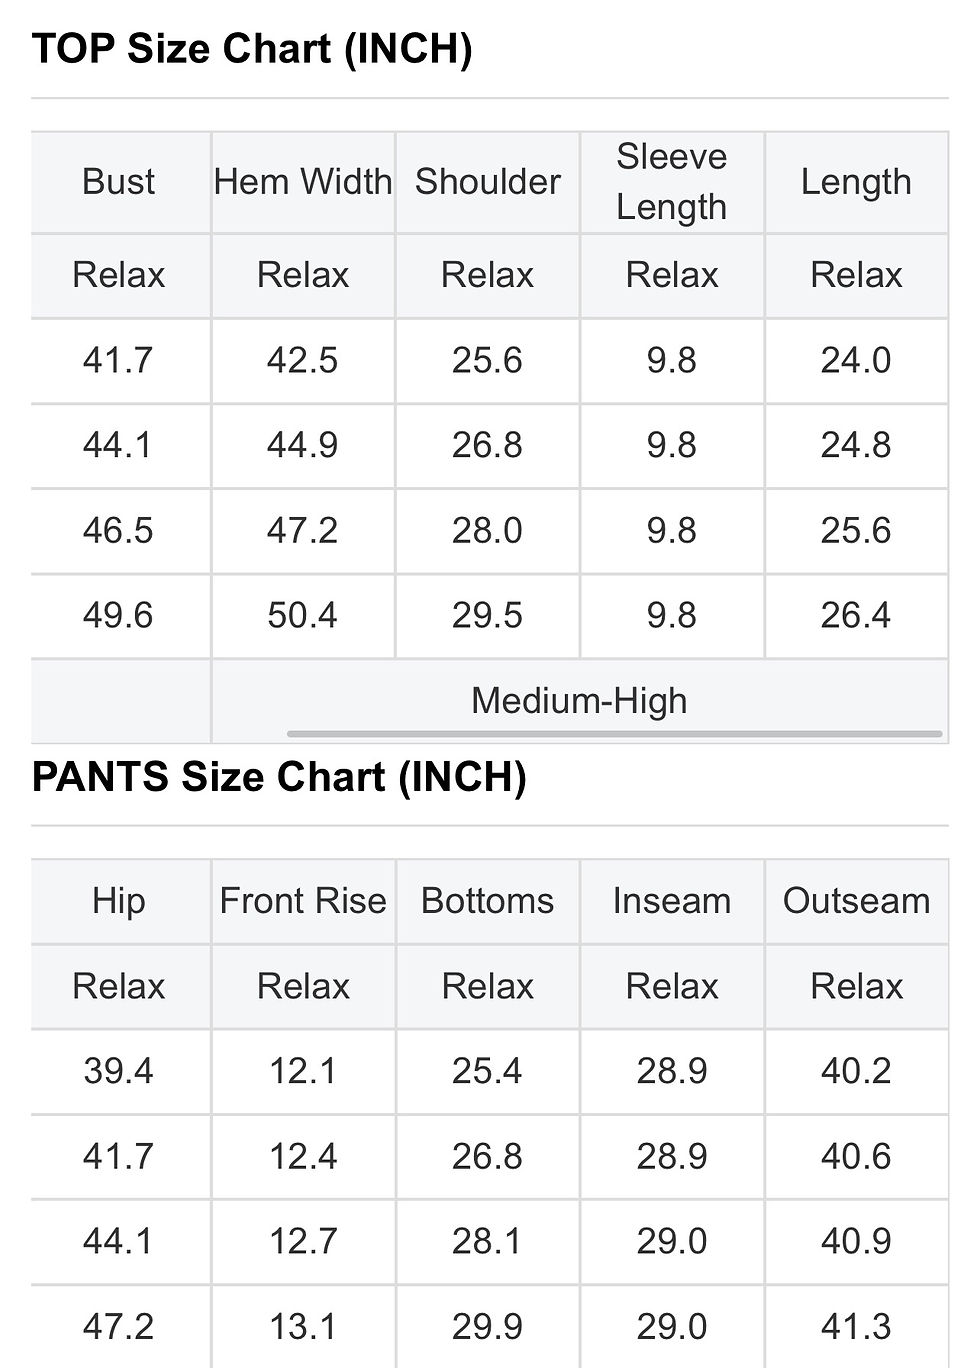Click the 41.3 outseam value cell
980x1368 pixels.
tap(856, 1327)
